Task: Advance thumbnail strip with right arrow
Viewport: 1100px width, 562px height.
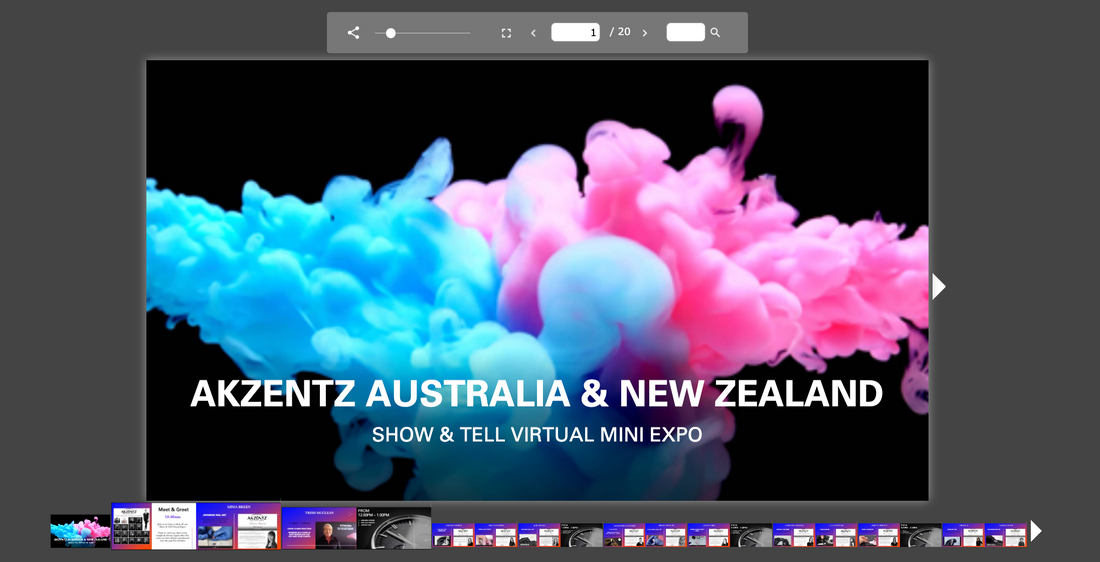Action: click(x=1035, y=531)
